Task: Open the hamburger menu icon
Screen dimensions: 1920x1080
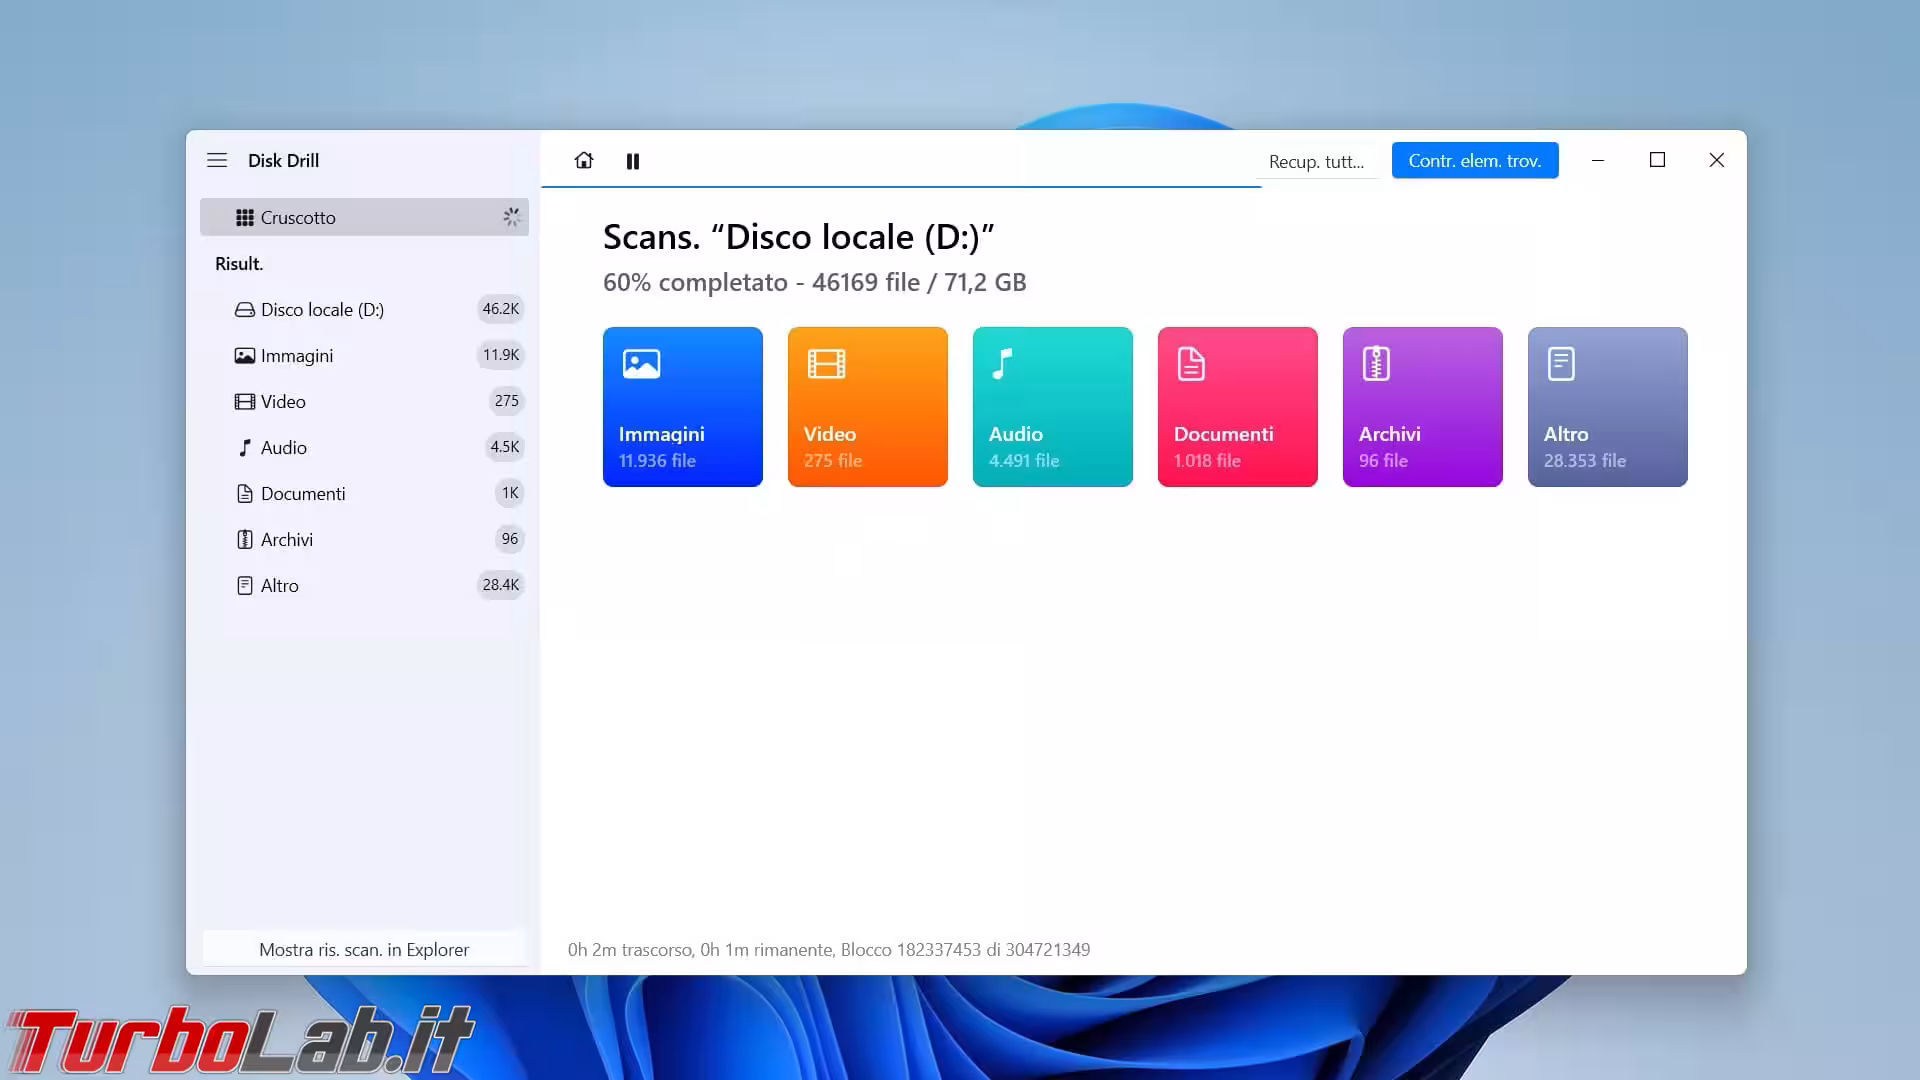Action: point(217,160)
